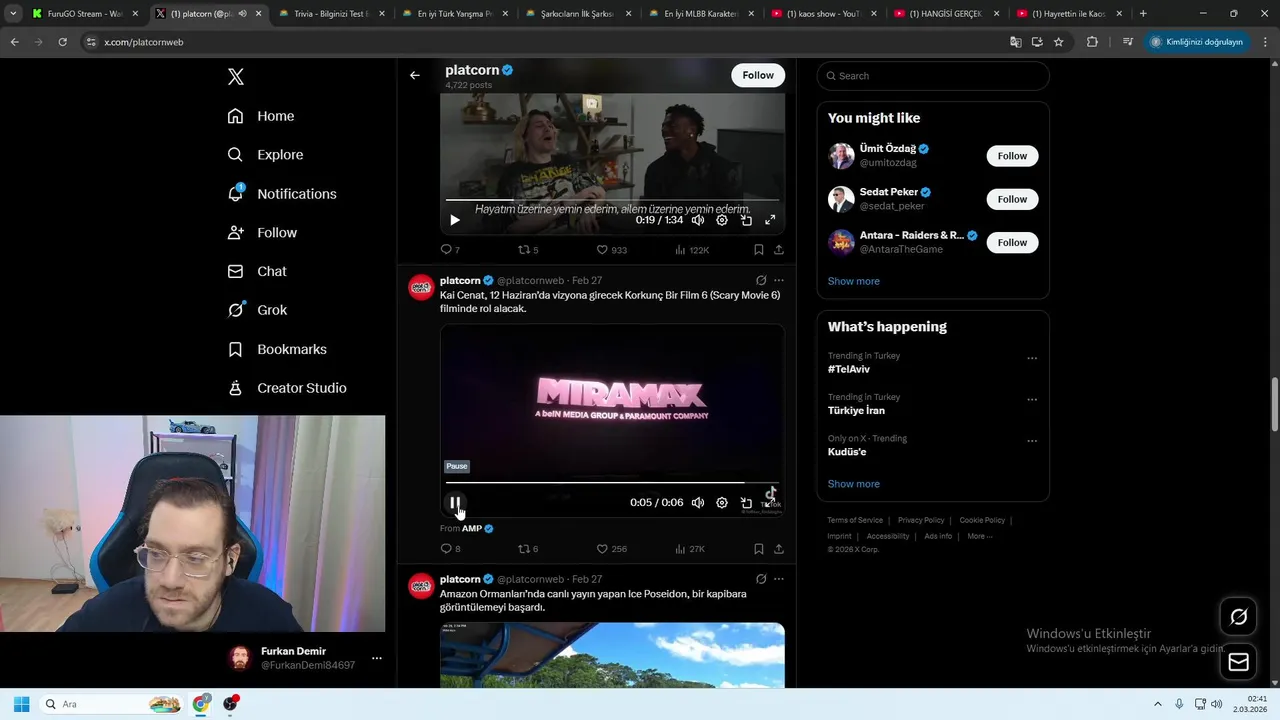Screen dimensions: 1280x720
Task: Seek on the Miramax video progress bar
Action: click(612, 483)
